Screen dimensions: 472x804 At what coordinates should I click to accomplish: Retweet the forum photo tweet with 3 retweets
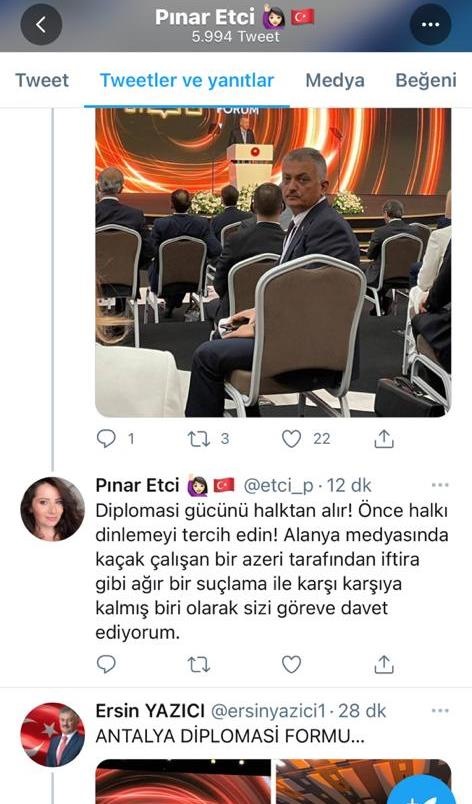point(198,439)
